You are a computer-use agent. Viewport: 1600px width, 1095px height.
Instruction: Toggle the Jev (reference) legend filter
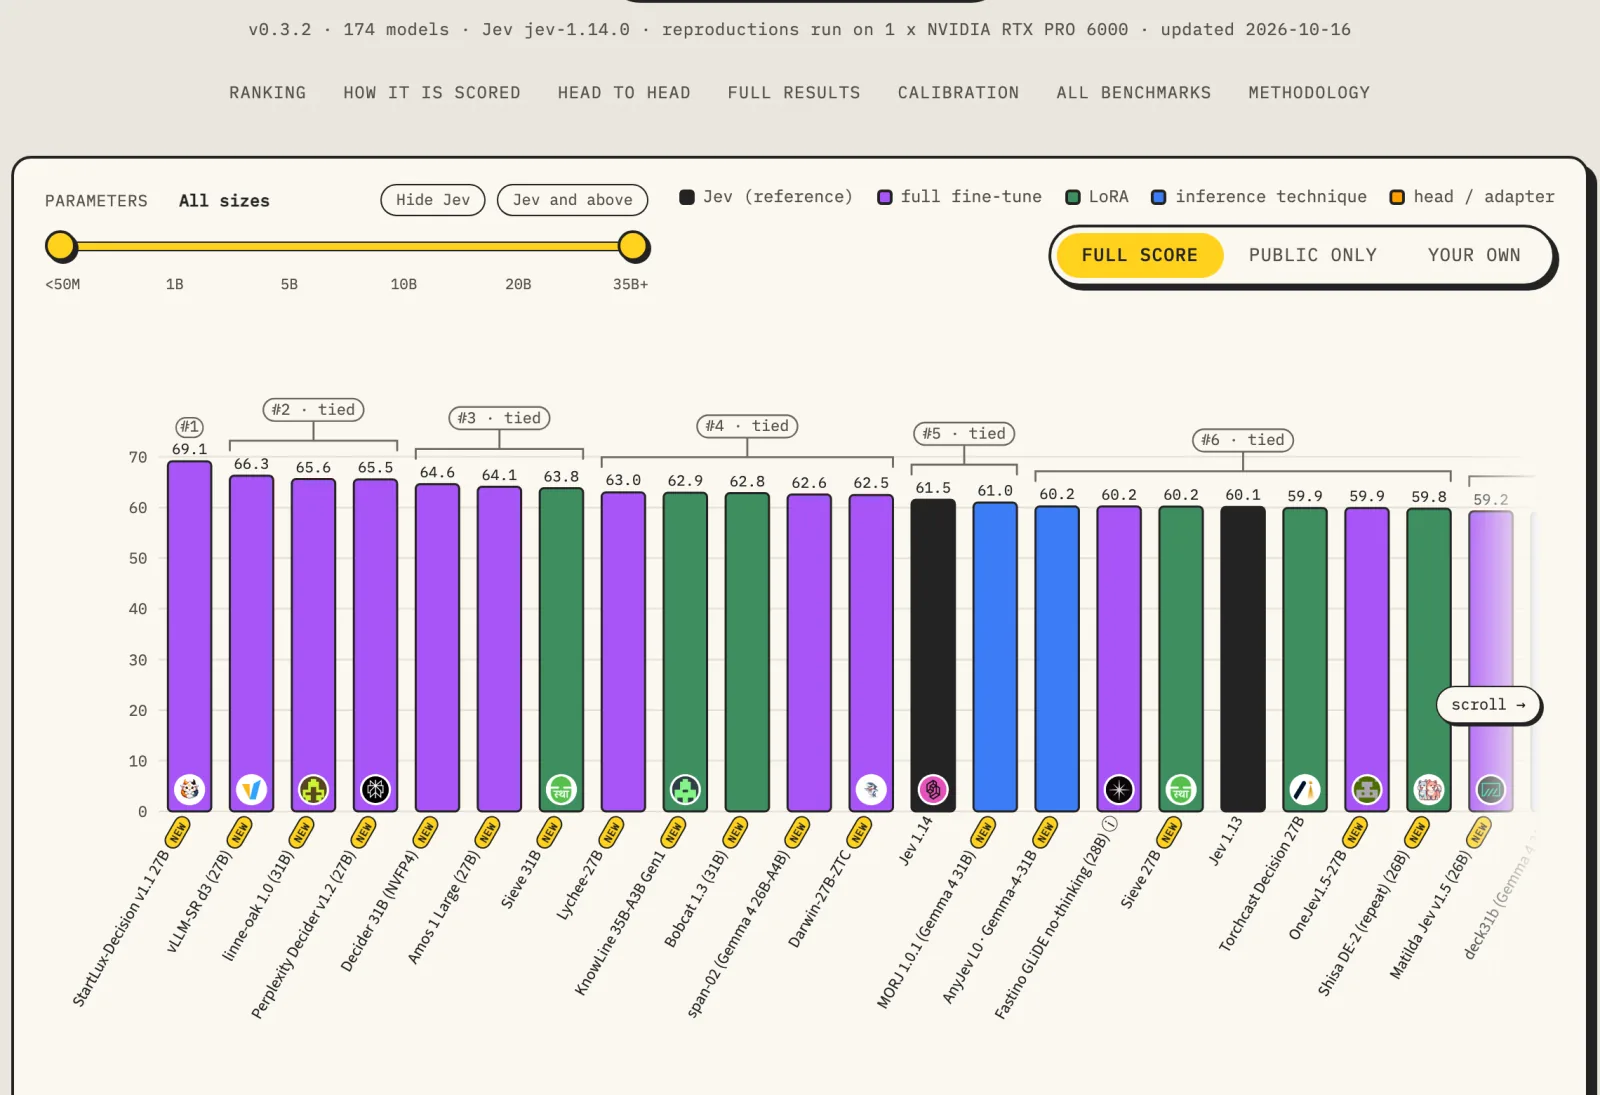766,197
